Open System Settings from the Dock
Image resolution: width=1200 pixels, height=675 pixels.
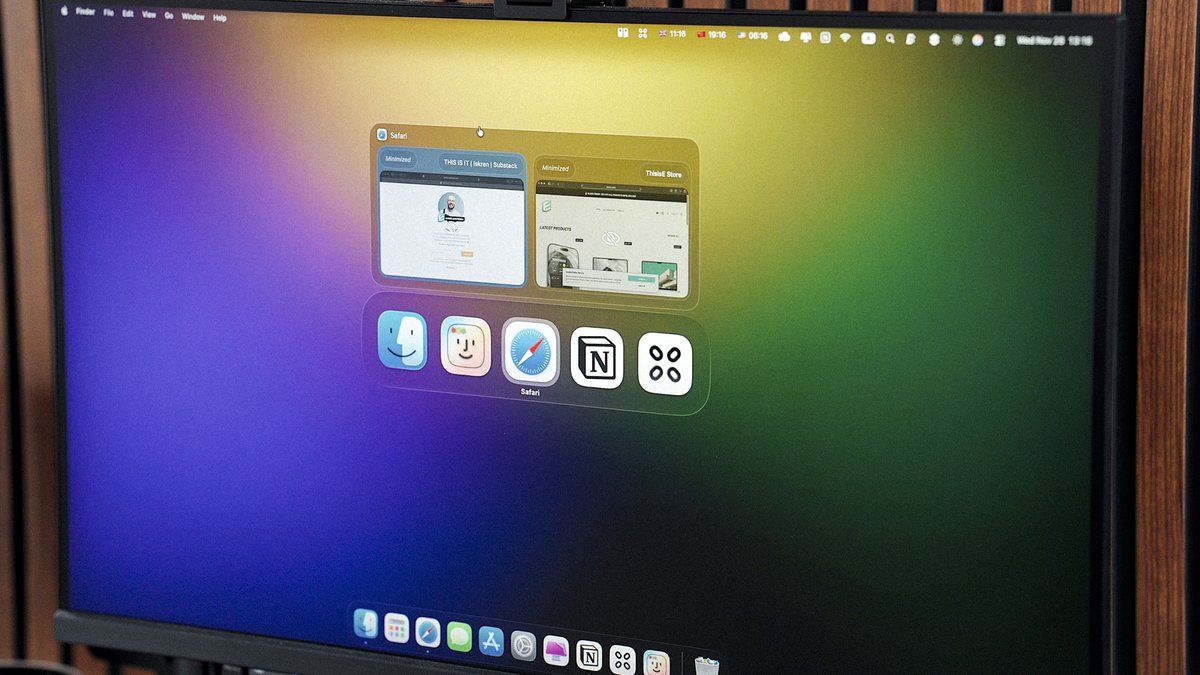[x=523, y=645]
